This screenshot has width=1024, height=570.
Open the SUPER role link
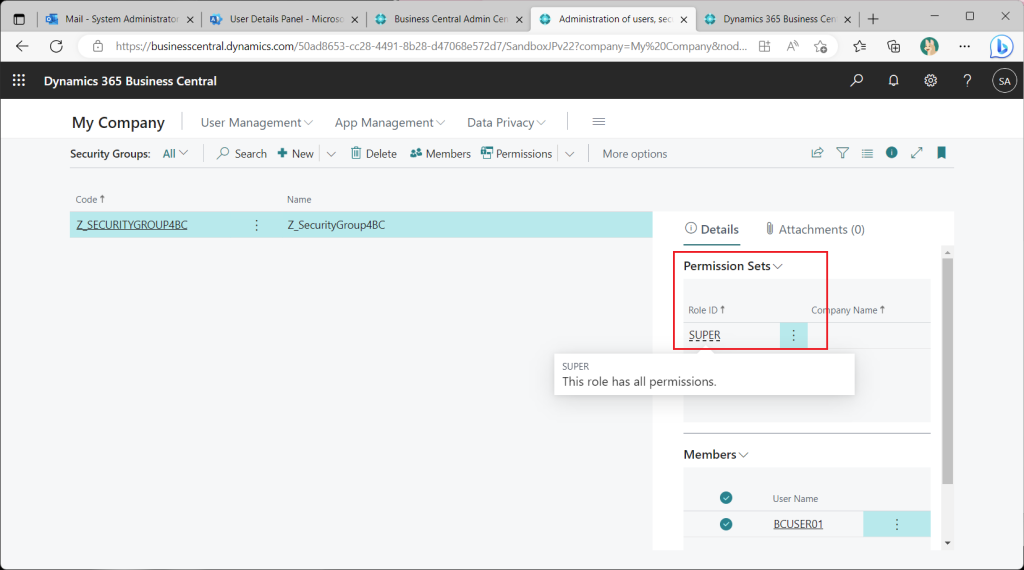pyautogui.click(x=705, y=335)
